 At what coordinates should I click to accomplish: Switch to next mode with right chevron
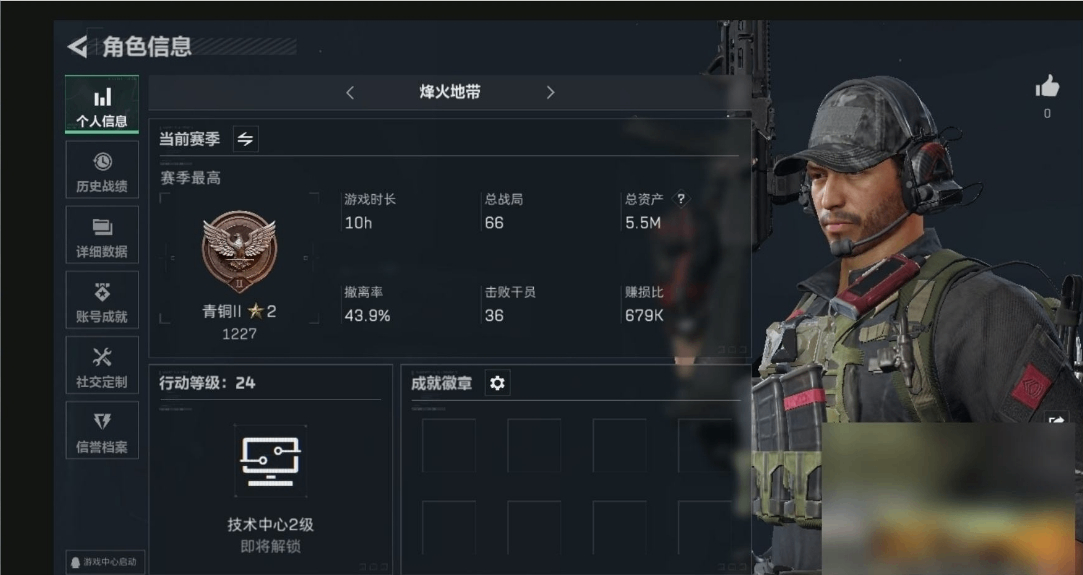(x=550, y=92)
